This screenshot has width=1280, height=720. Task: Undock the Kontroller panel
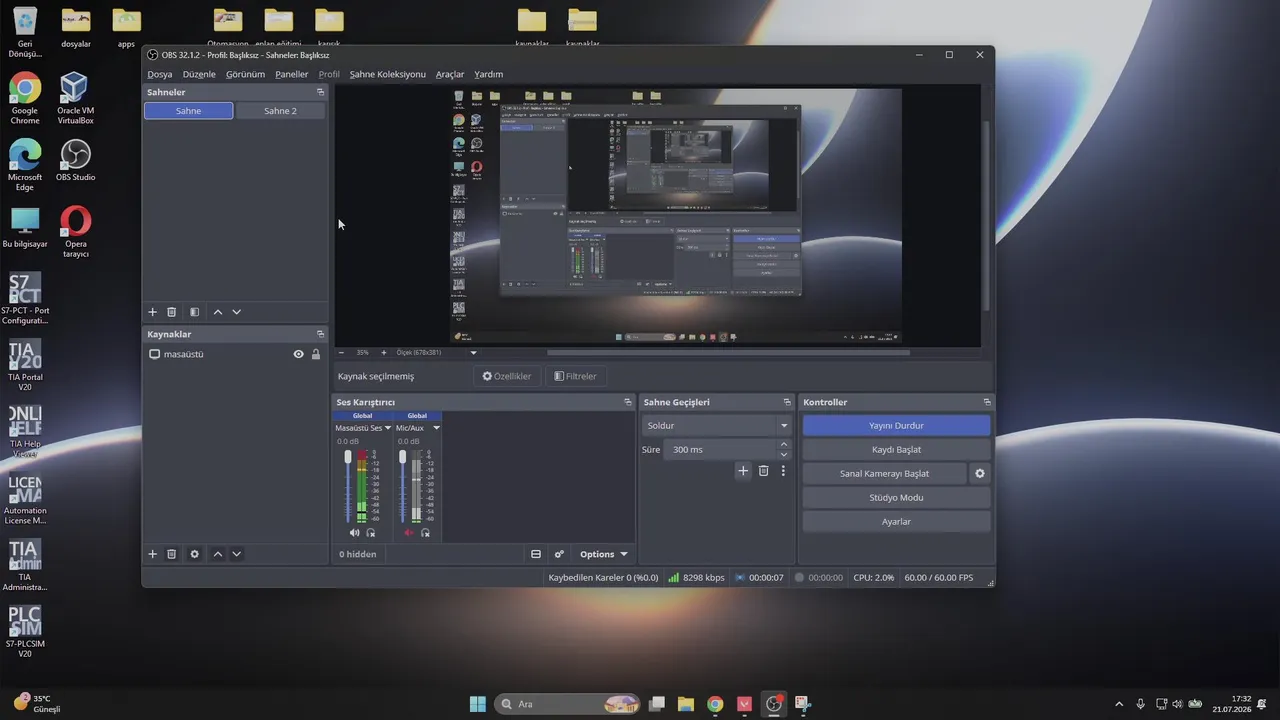coord(987,402)
